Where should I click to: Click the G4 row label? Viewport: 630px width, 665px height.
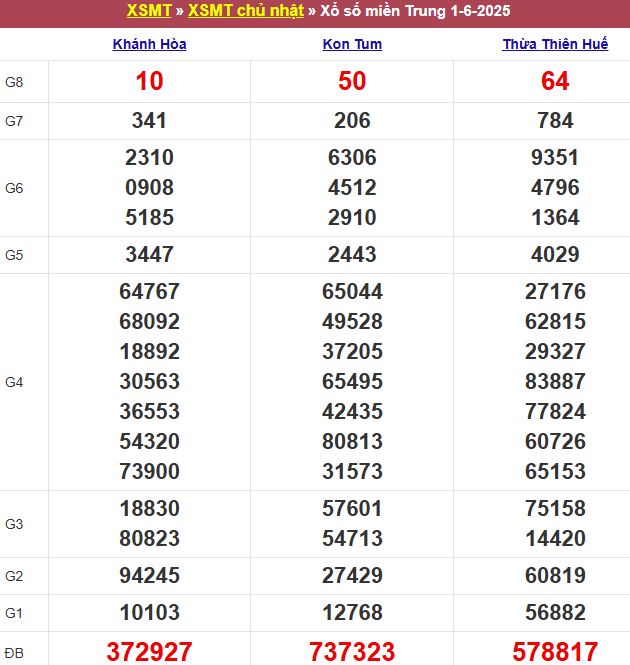14,382
